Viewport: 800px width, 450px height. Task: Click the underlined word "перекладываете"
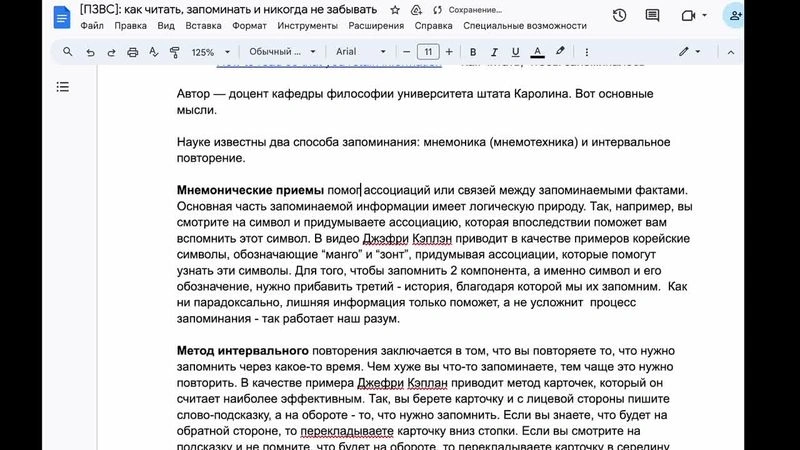point(347,431)
